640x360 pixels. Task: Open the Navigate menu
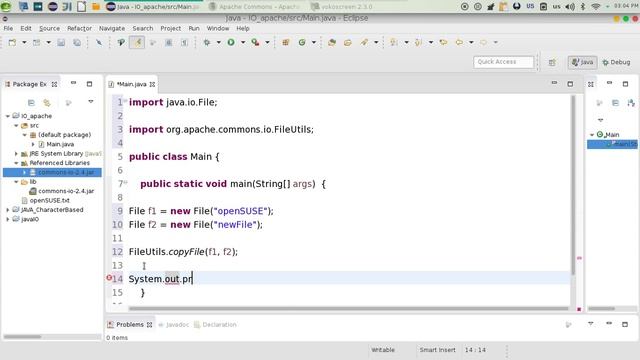click(112, 28)
